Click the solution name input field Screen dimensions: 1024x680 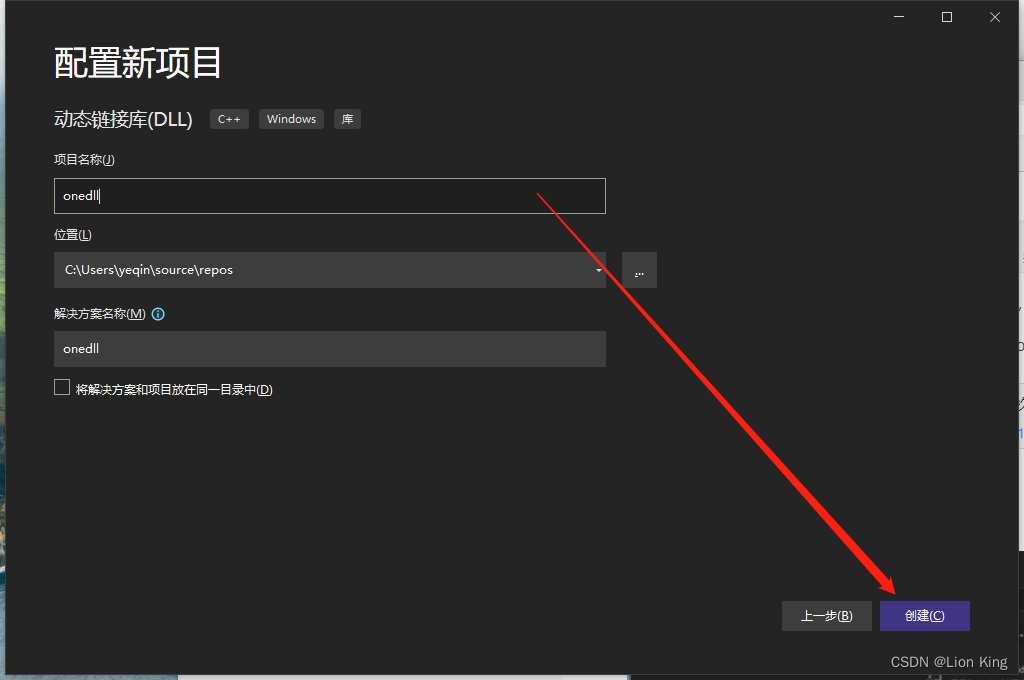329,348
